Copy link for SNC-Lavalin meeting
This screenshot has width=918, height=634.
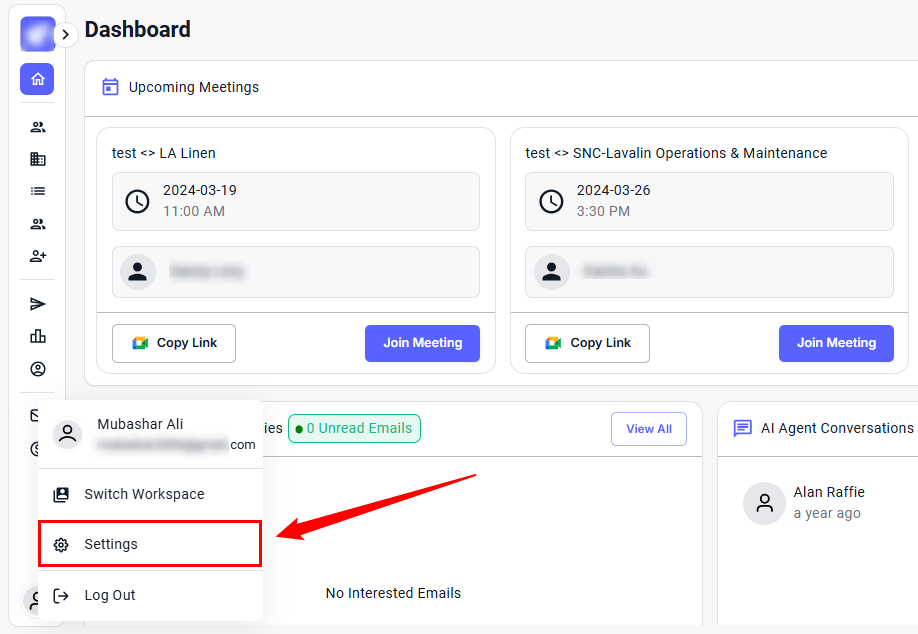pos(587,343)
